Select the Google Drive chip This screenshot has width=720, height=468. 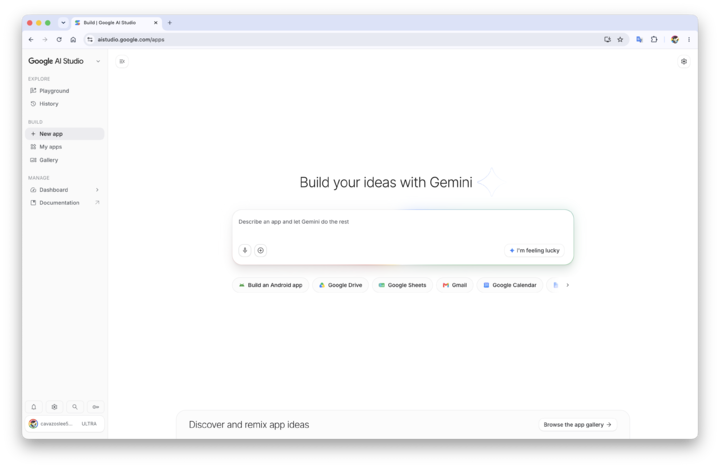point(340,285)
